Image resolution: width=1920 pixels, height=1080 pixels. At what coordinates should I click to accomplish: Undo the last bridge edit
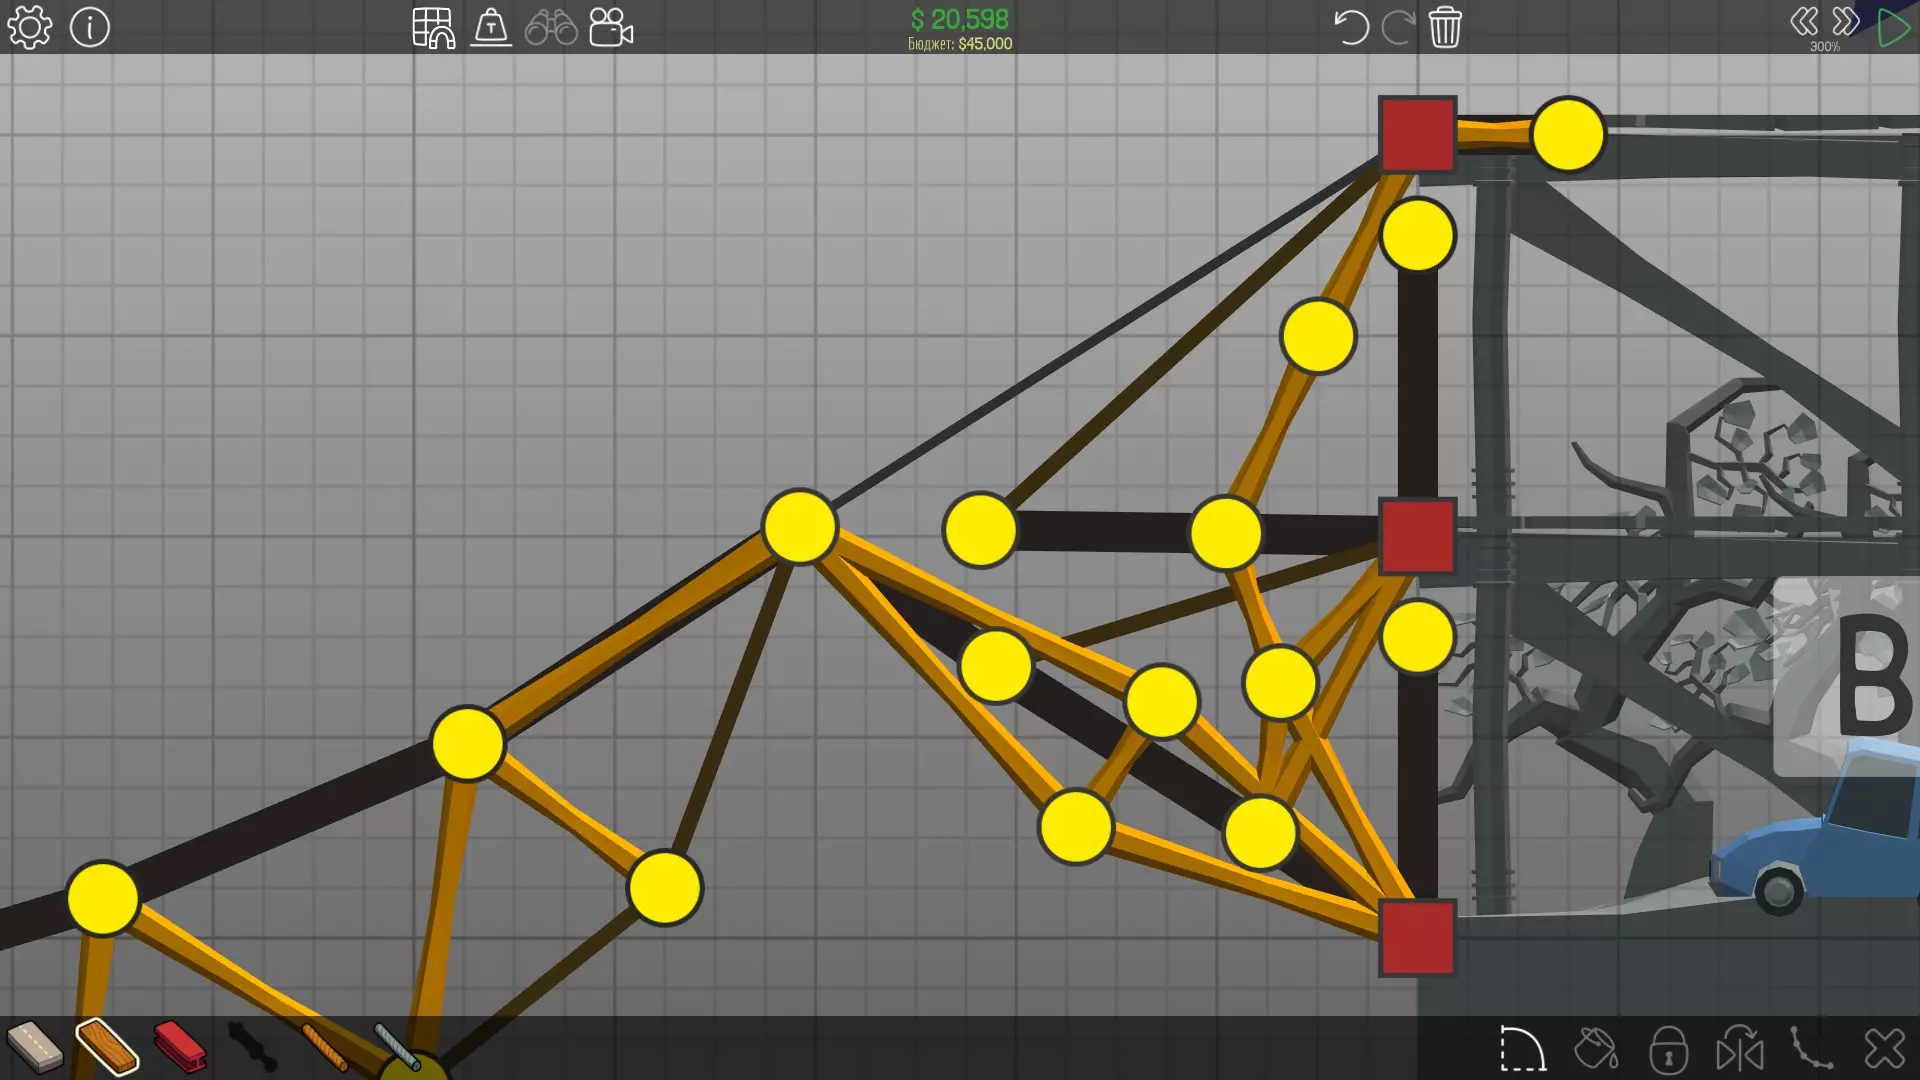coord(1350,27)
